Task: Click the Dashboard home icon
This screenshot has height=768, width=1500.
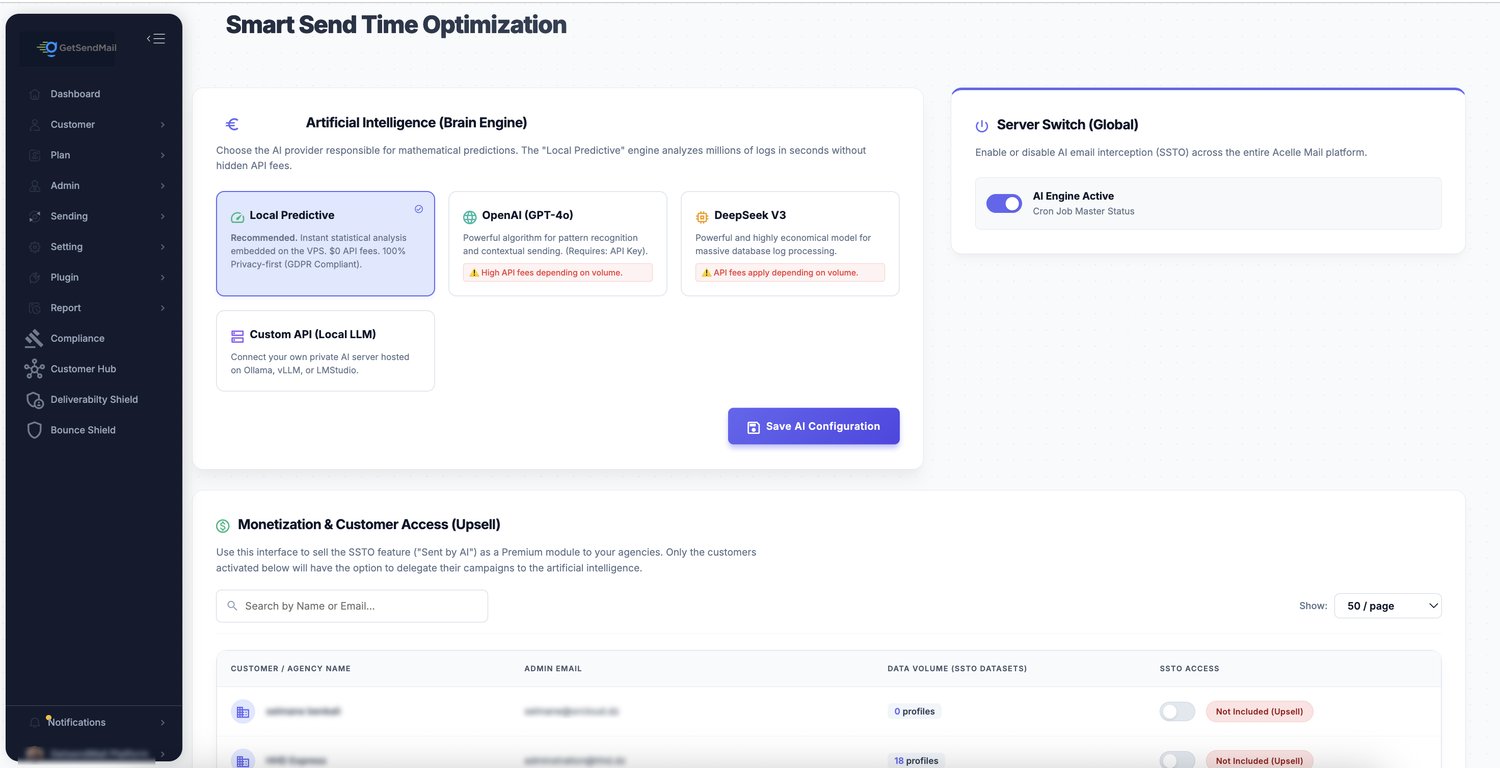Action: [x=34, y=94]
